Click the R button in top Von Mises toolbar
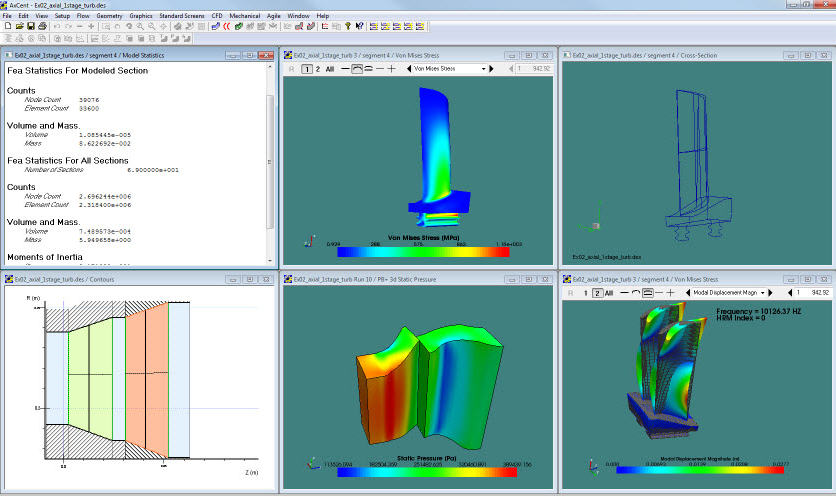The height and width of the screenshot is (496, 836). [291, 69]
